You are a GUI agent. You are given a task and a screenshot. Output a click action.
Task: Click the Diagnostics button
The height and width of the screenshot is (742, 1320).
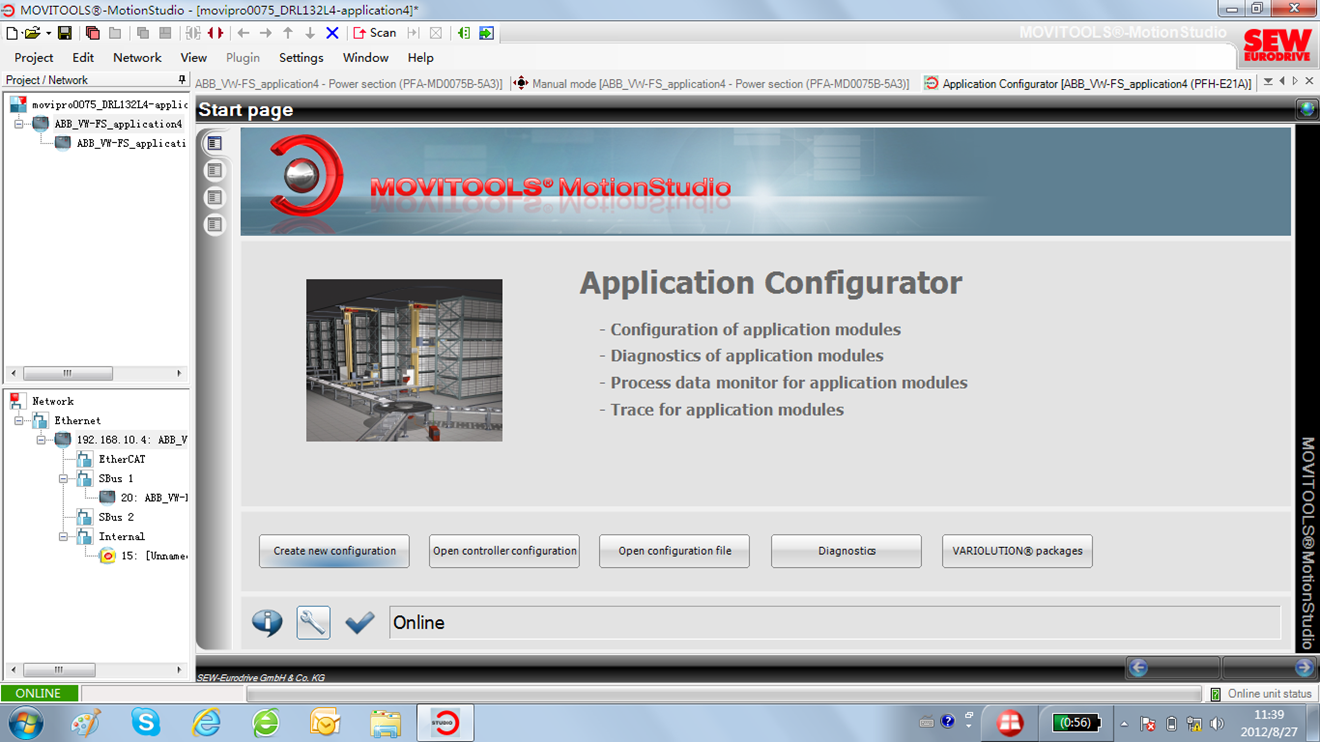[846, 551]
